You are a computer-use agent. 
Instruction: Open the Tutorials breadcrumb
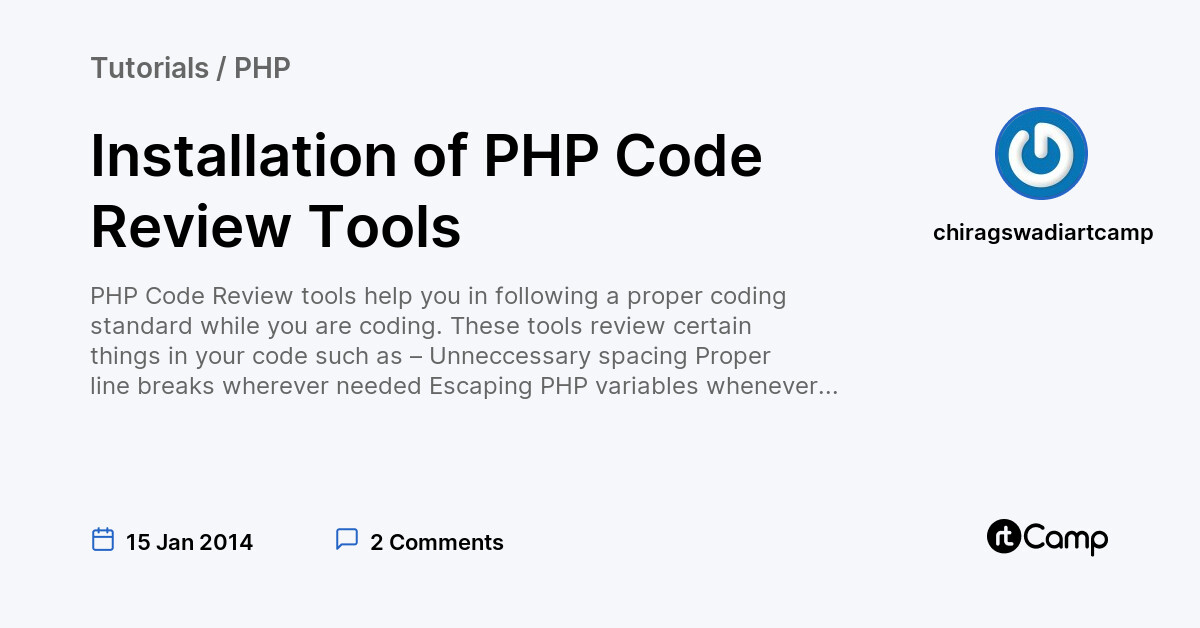(x=149, y=68)
